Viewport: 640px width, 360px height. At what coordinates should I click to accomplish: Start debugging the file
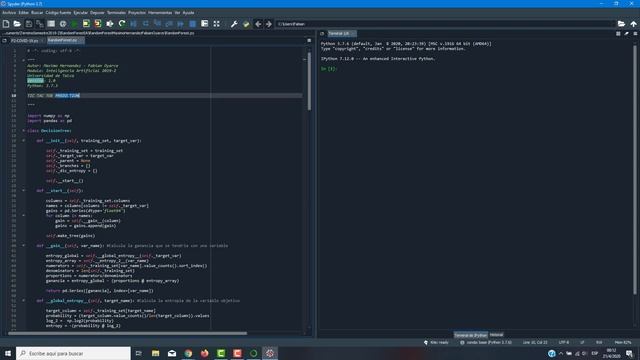coord(133,24)
